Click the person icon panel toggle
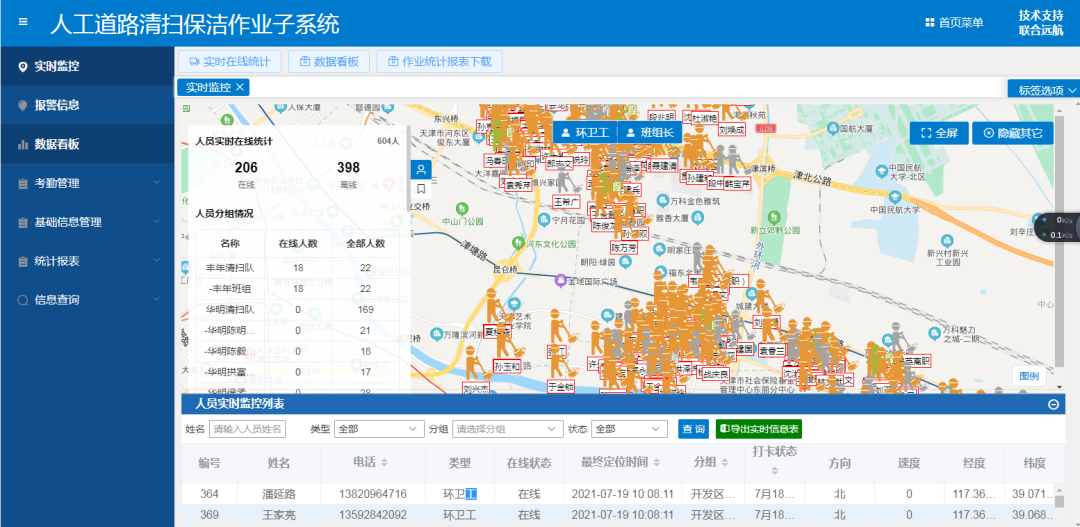This screenshot has width=1080, height=527. tap(421, 169)
